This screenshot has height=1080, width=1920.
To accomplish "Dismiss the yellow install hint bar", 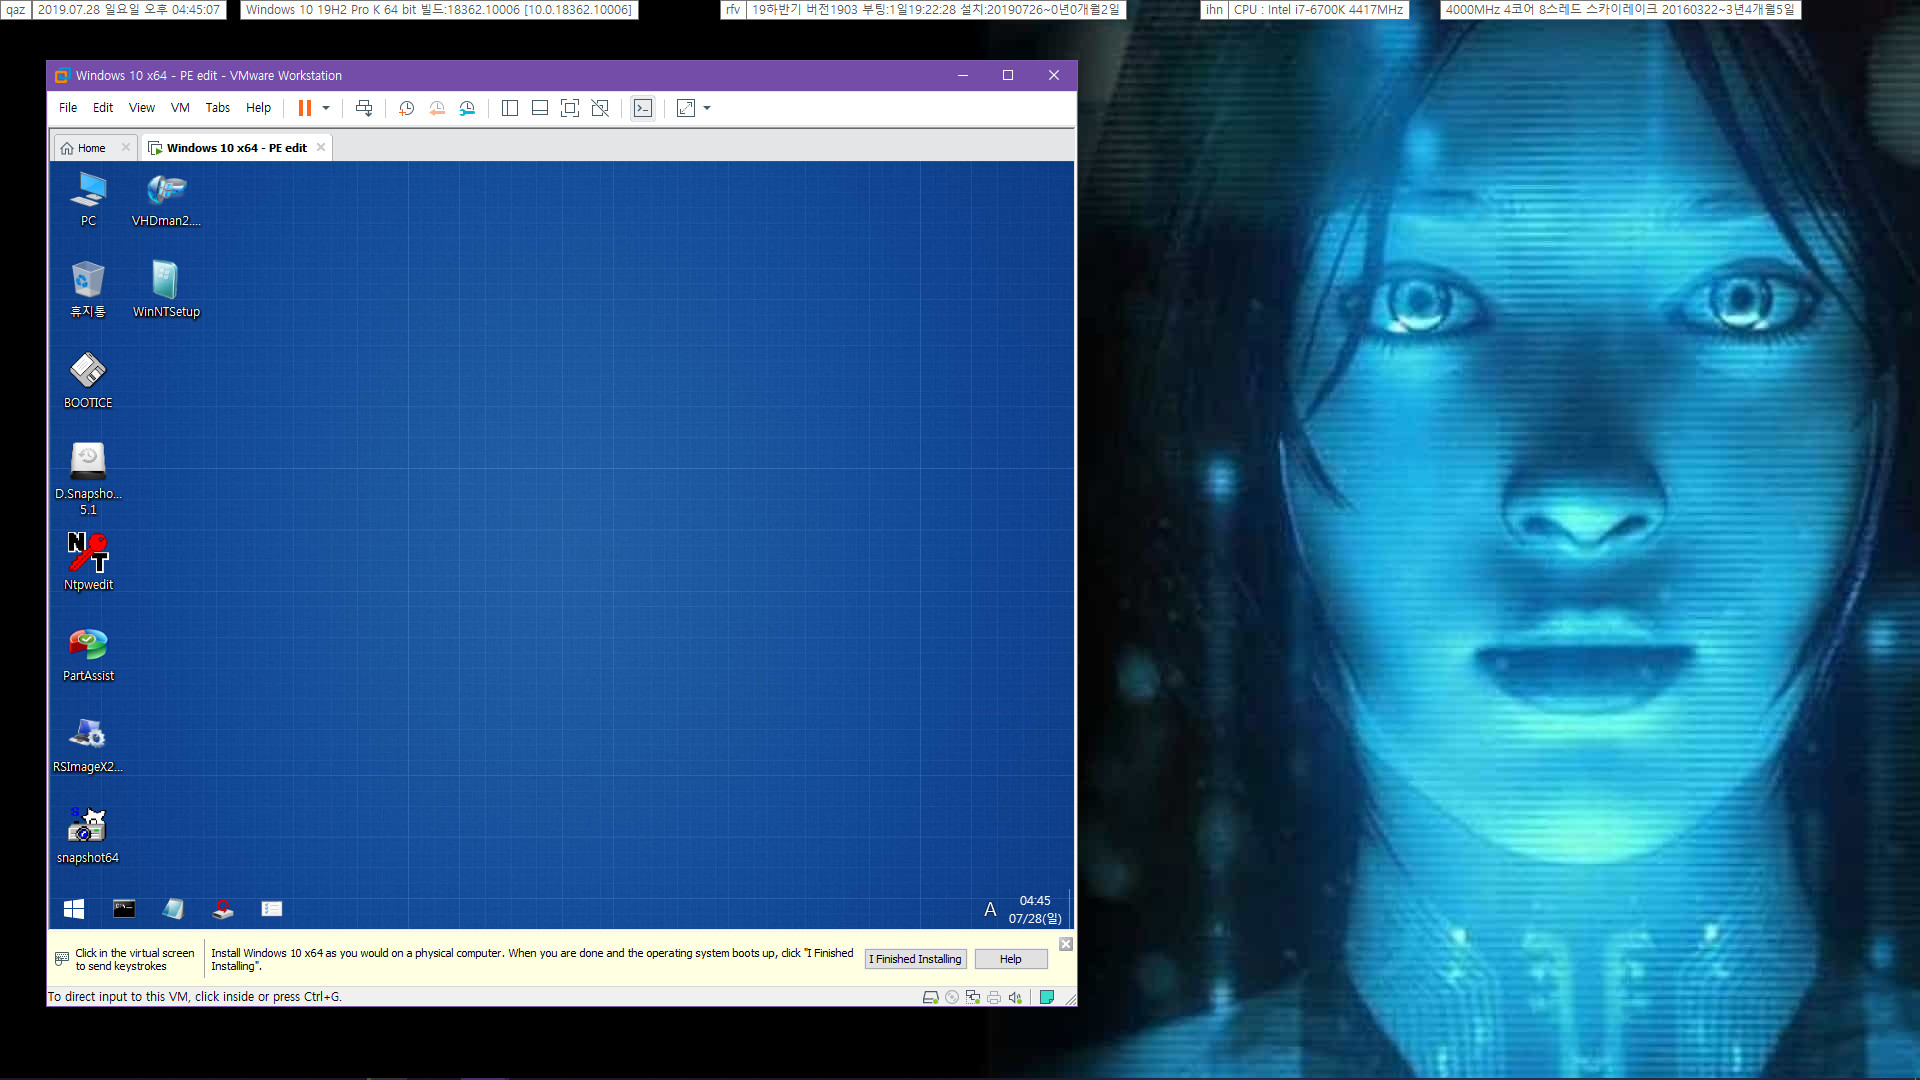I will (x=1066, y=944).
